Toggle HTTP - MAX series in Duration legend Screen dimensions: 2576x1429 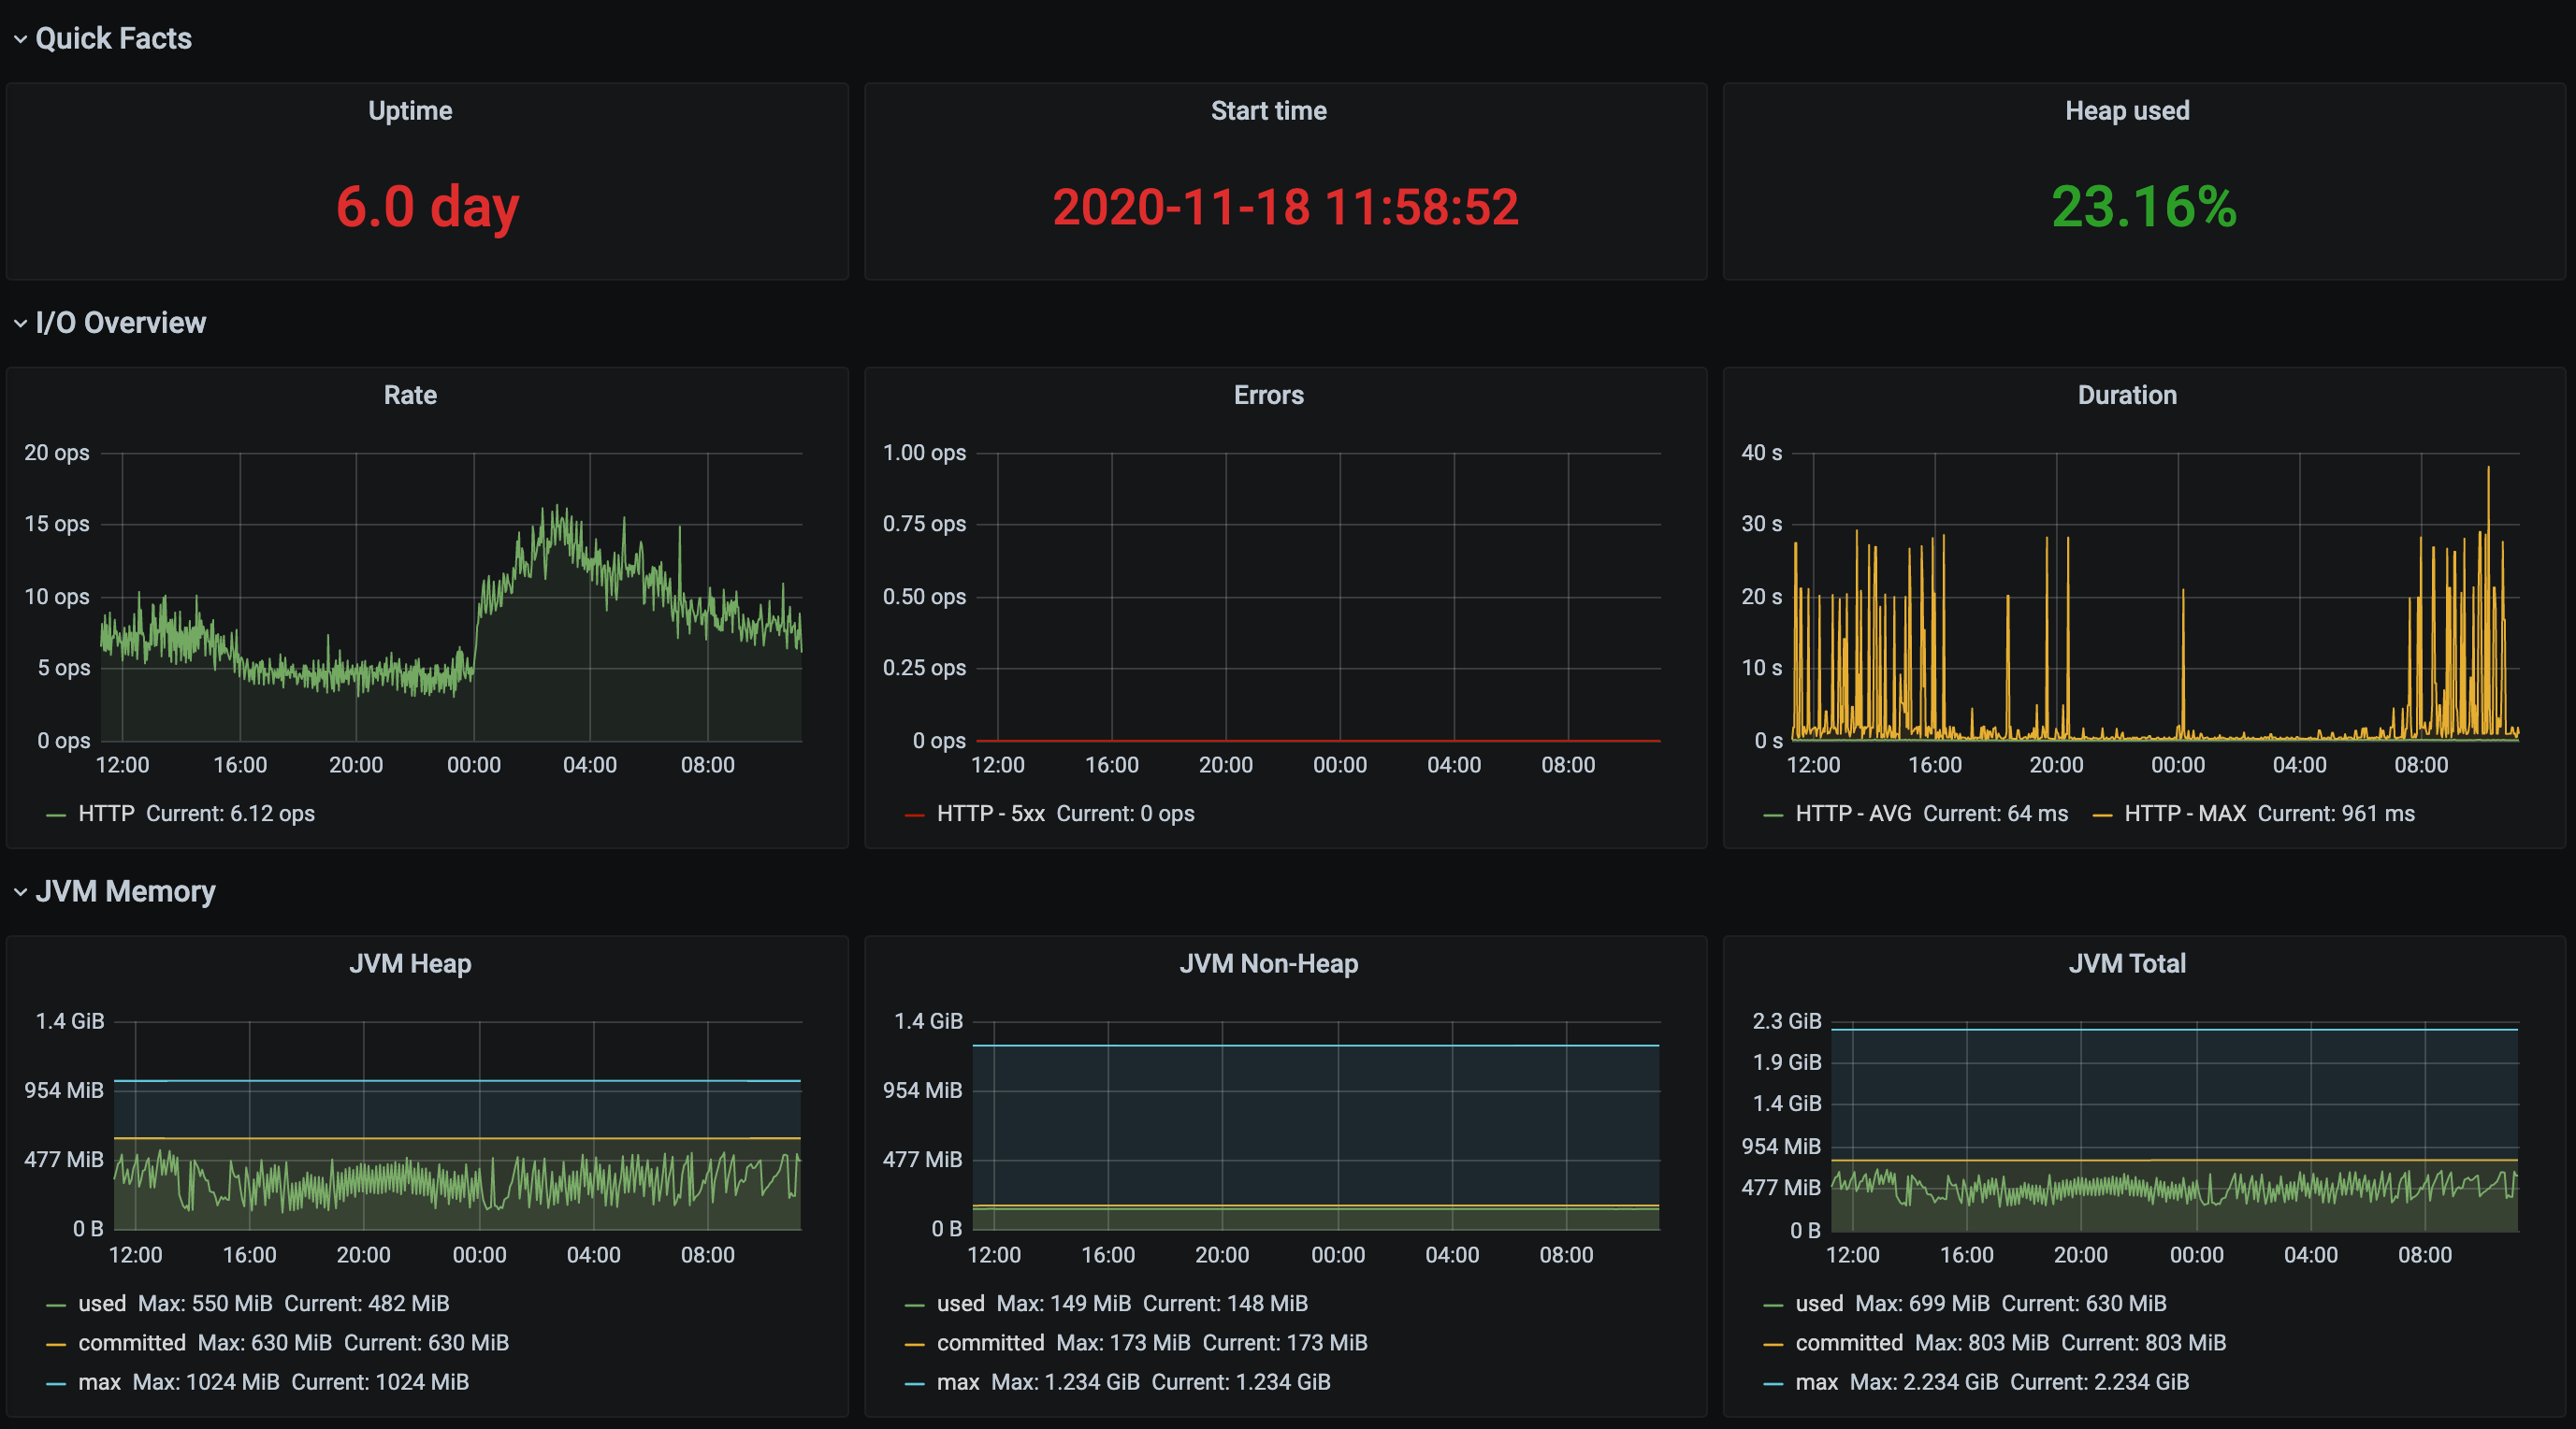point(2184,814)
